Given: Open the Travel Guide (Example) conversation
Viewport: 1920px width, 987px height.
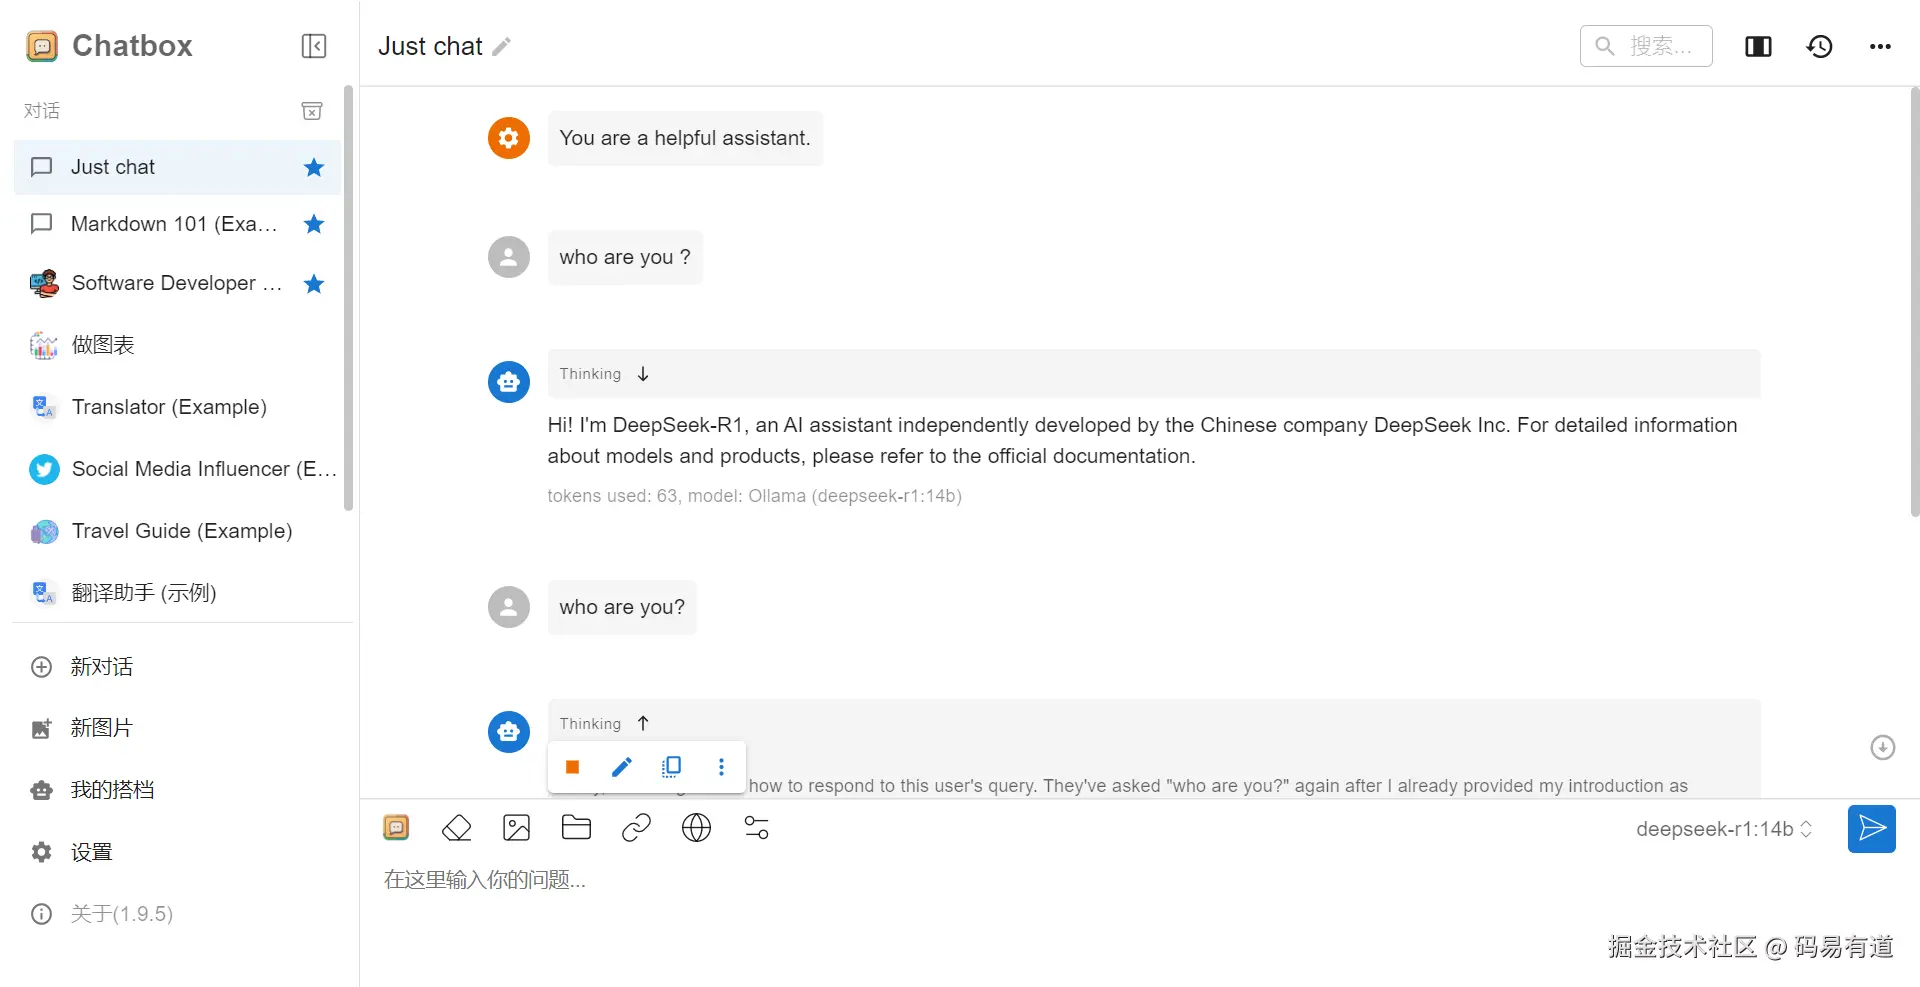Looking at the screenshot, I should (x=181, y=531).
